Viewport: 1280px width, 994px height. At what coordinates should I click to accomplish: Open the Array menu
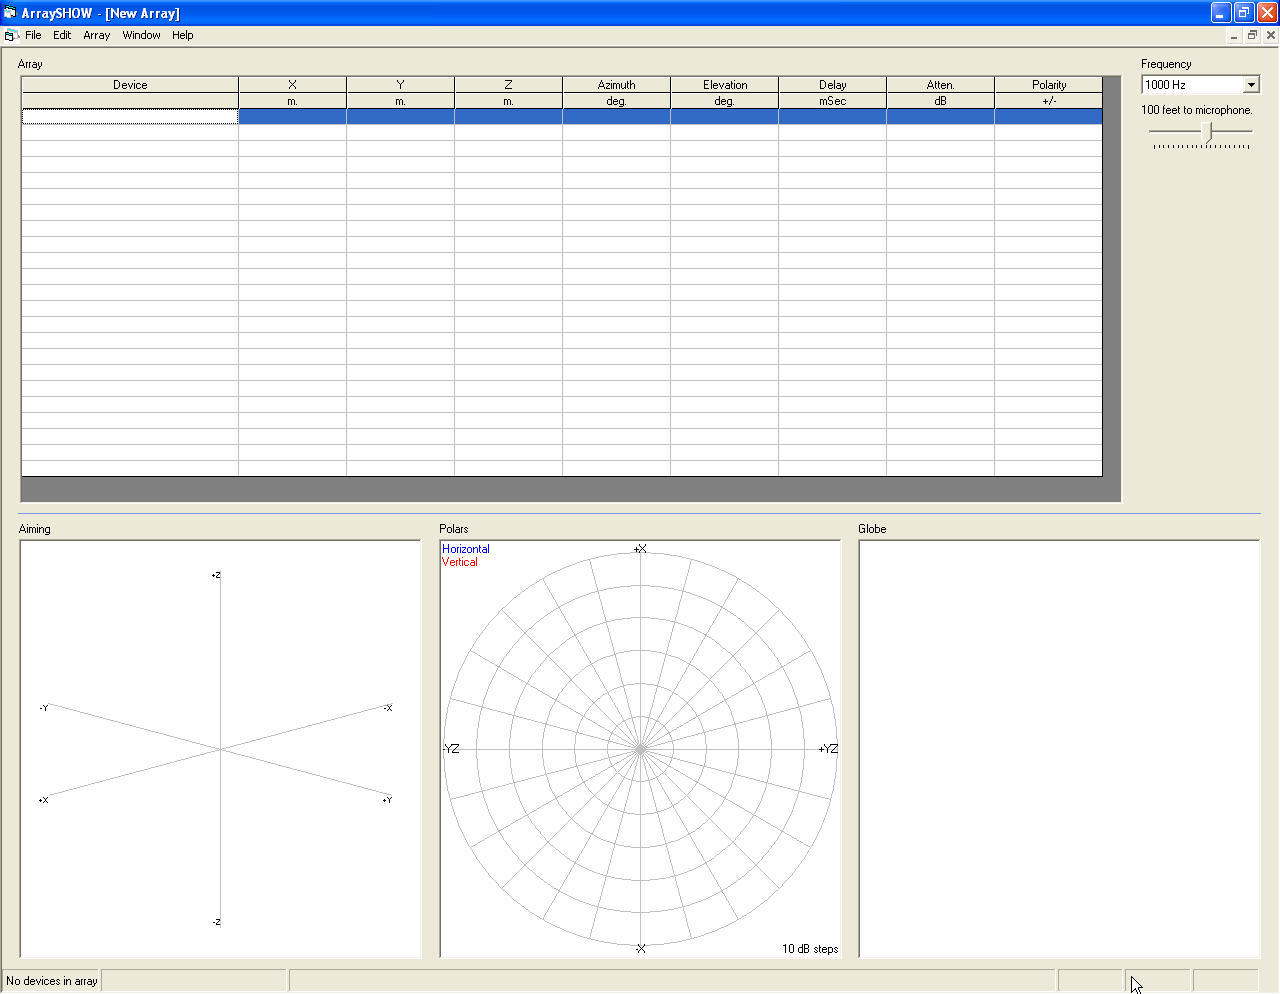pyautogui.click(x=97, y=35)
